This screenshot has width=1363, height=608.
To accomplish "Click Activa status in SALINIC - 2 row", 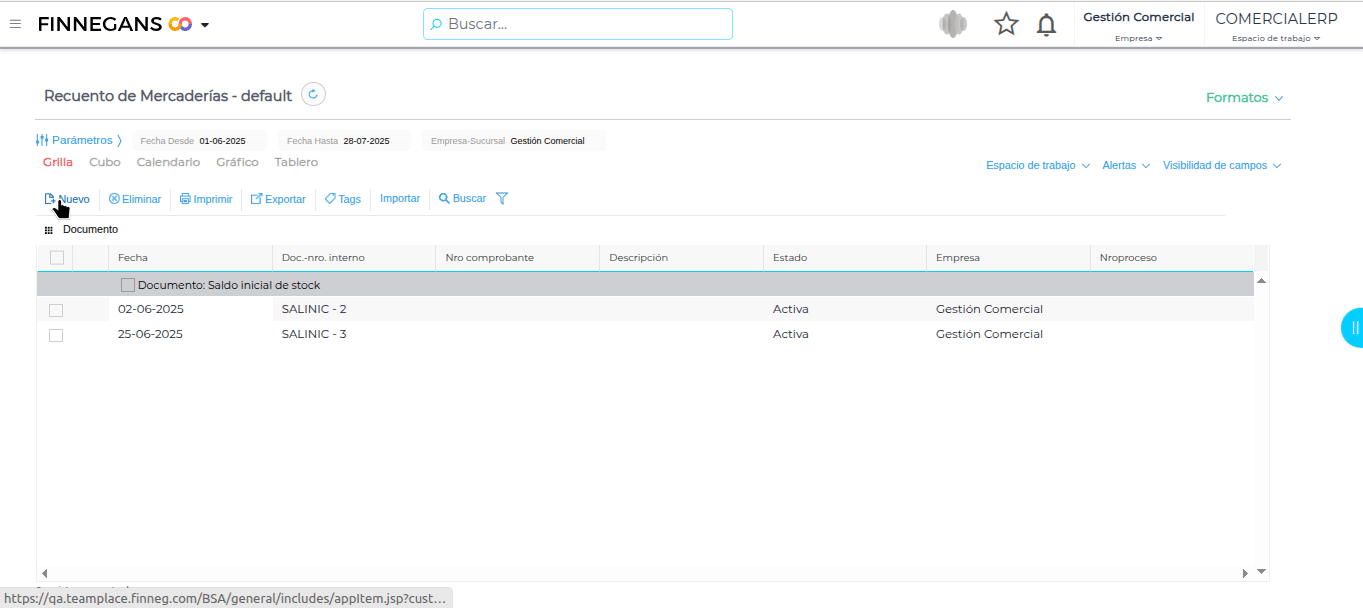I will [x=791, y=310].
